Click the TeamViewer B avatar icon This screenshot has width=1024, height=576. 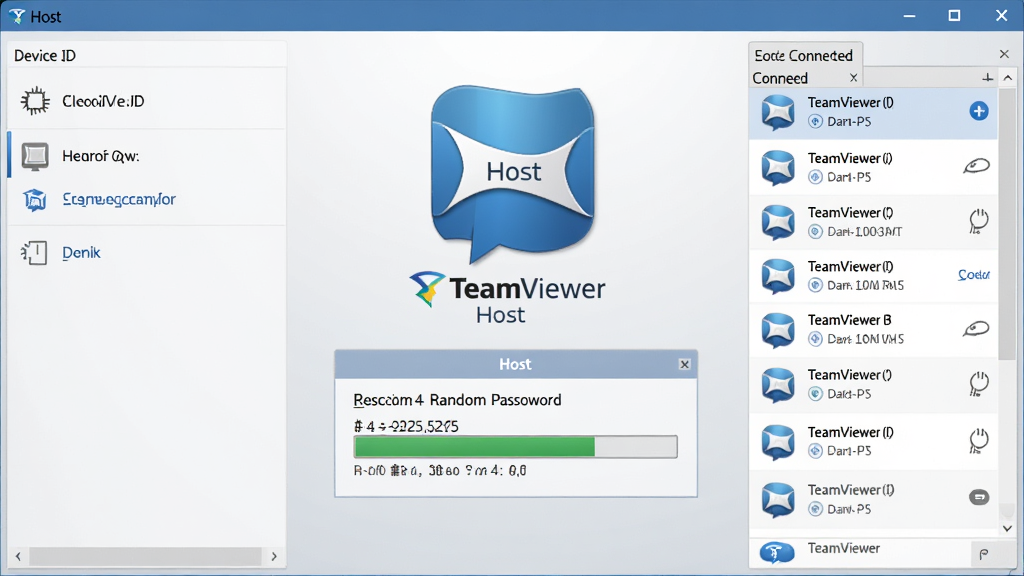778,329
